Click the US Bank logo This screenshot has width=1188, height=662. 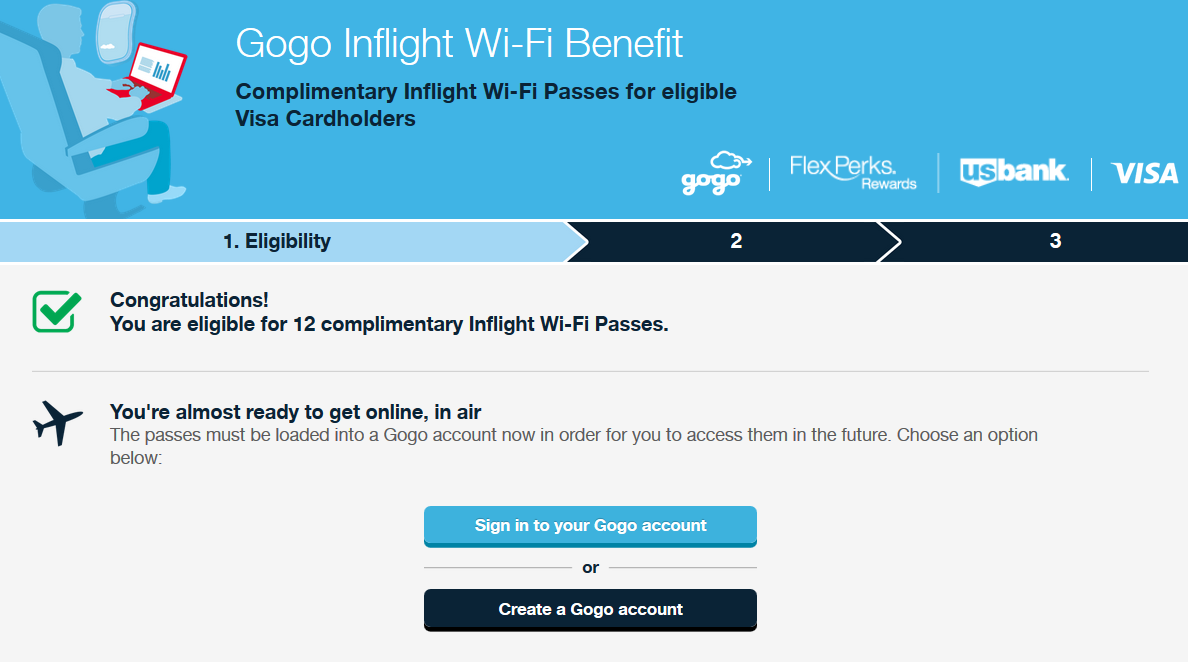tap(1014, 172)
